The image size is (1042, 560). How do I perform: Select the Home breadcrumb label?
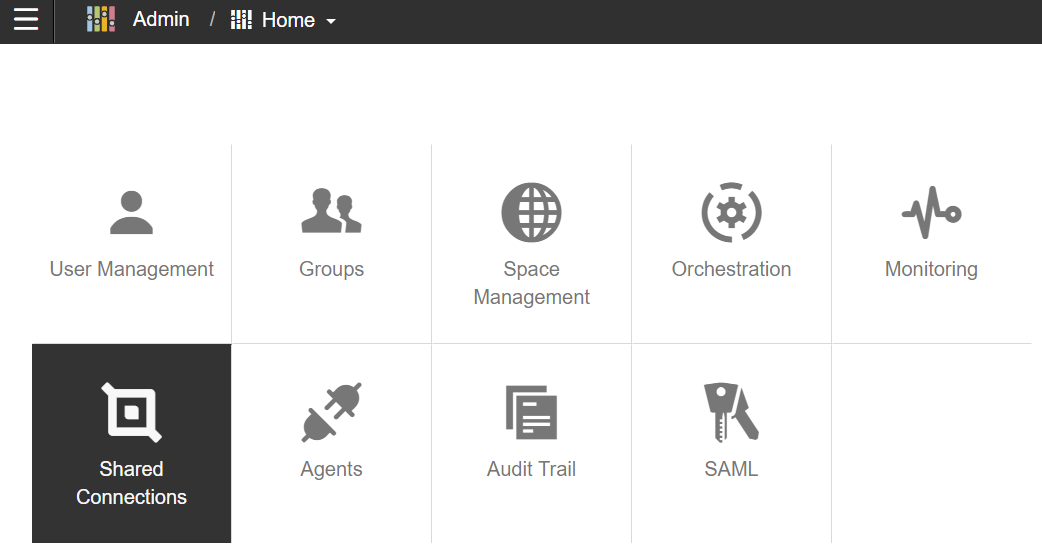[288, 20]
